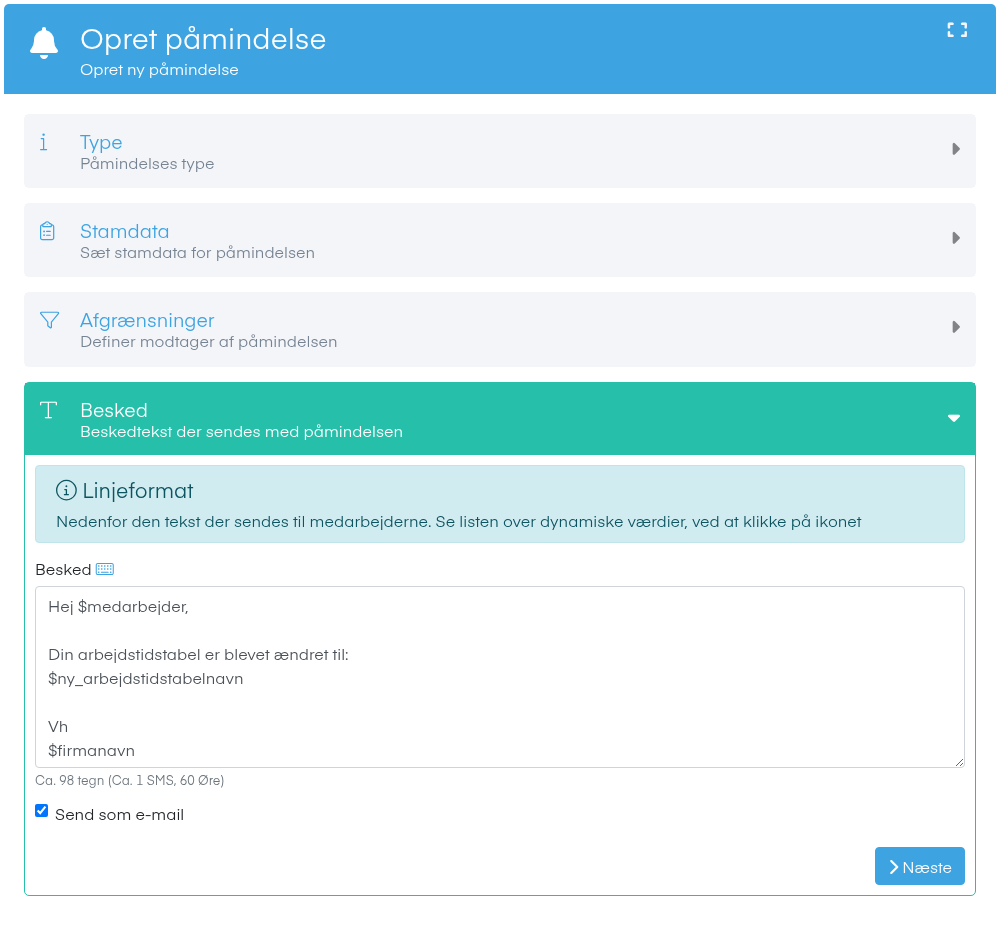Viewport: 1000px width, 935px height.
Task: Click the 'Ca. 98 tegn' character count text
Action: [129, 780]
